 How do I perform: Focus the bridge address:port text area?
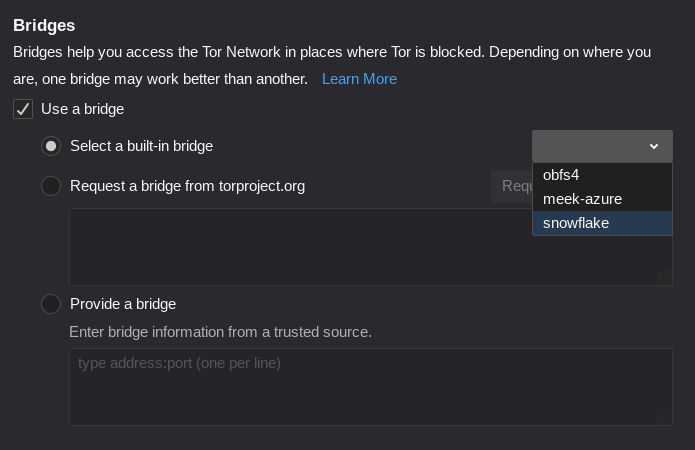coord(371,387)
